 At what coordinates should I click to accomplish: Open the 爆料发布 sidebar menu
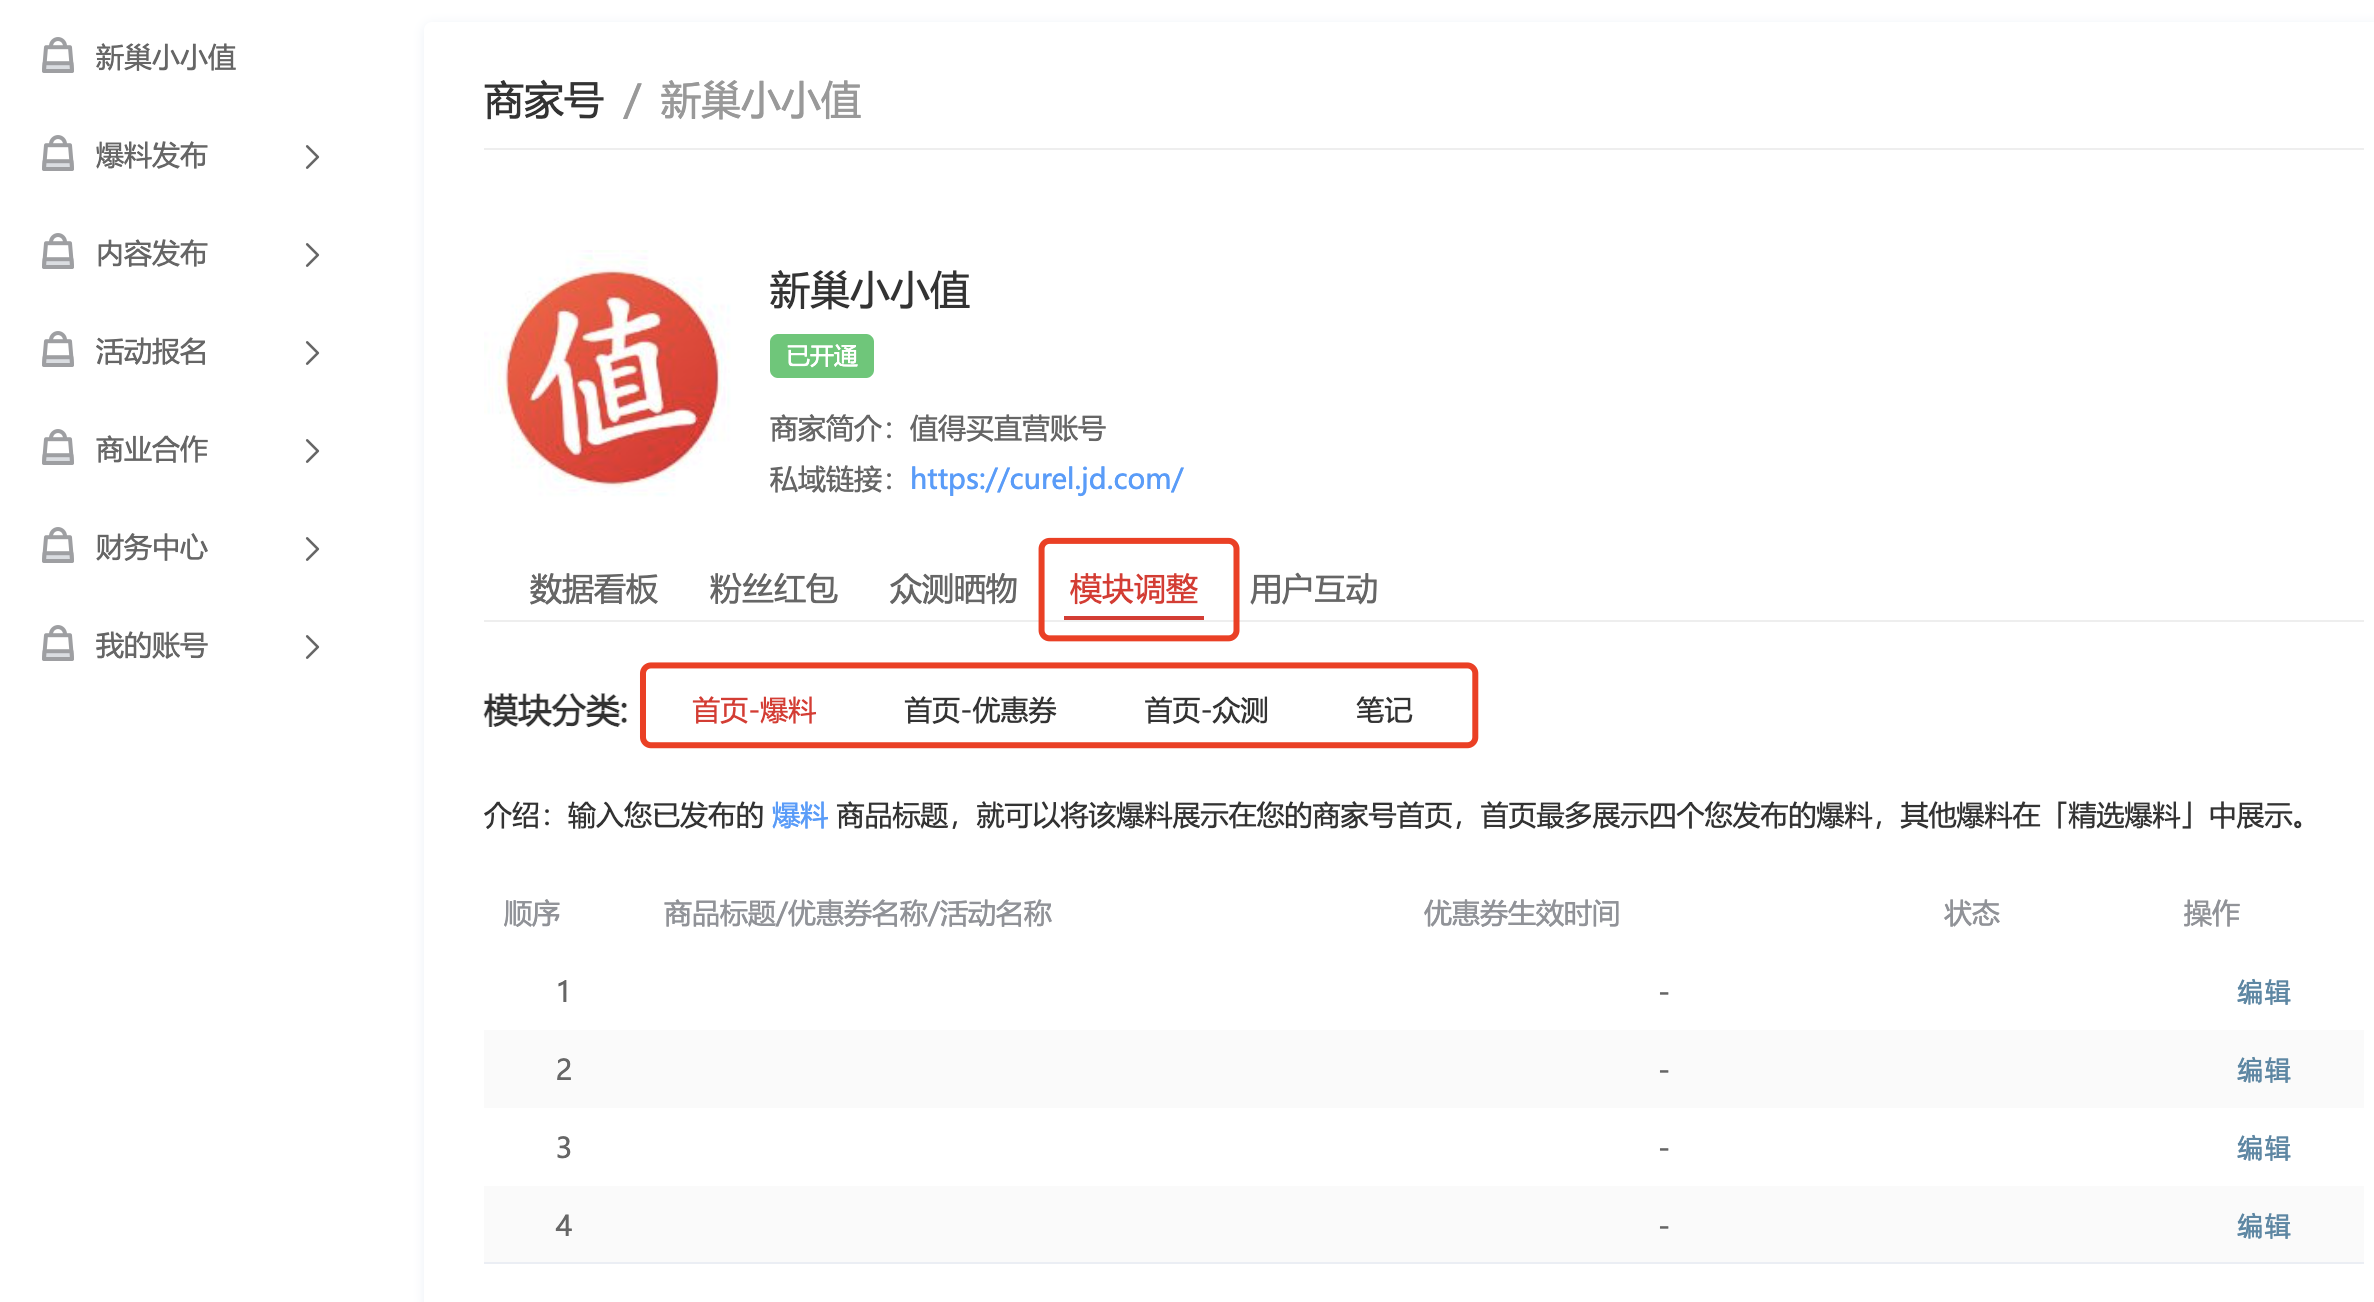tap(151, 156)
